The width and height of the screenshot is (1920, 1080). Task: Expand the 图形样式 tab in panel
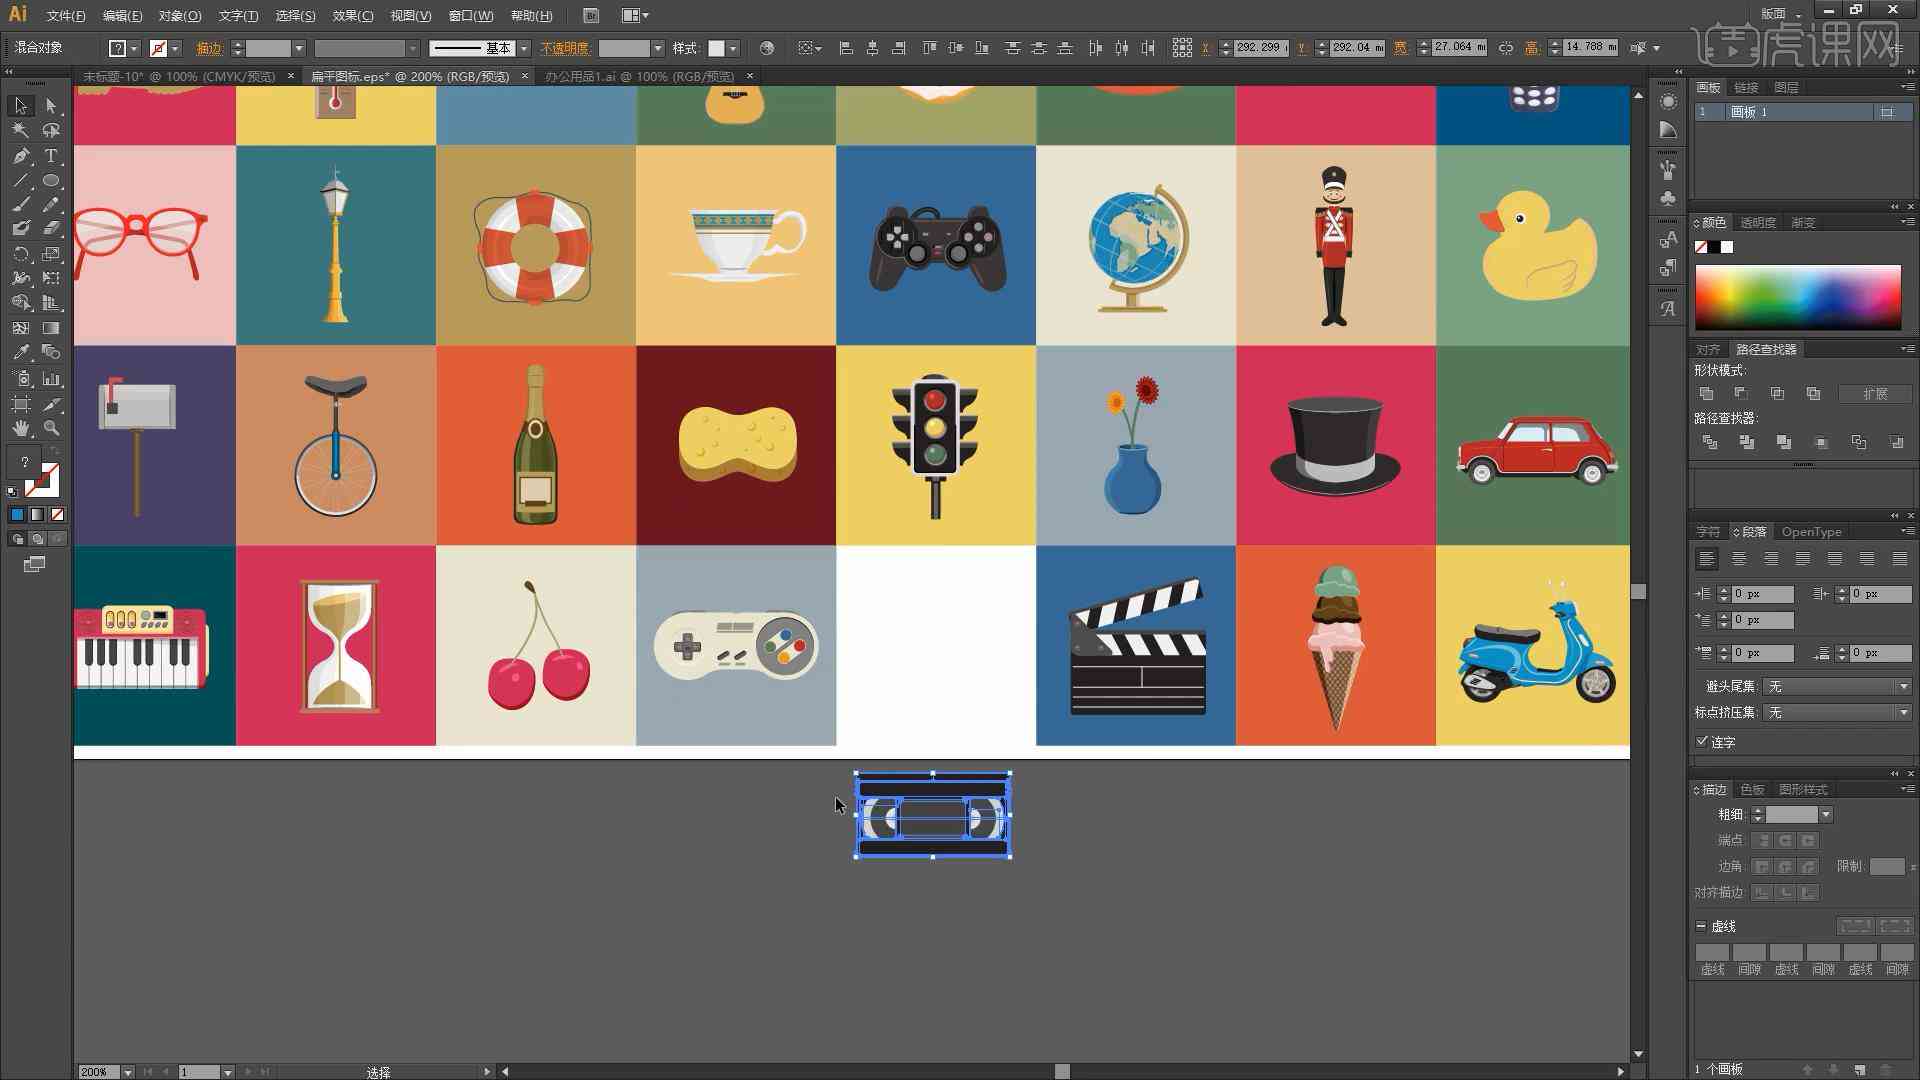1801,789
